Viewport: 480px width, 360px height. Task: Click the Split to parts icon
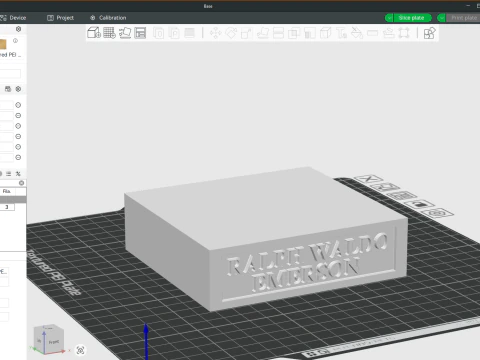174,33
